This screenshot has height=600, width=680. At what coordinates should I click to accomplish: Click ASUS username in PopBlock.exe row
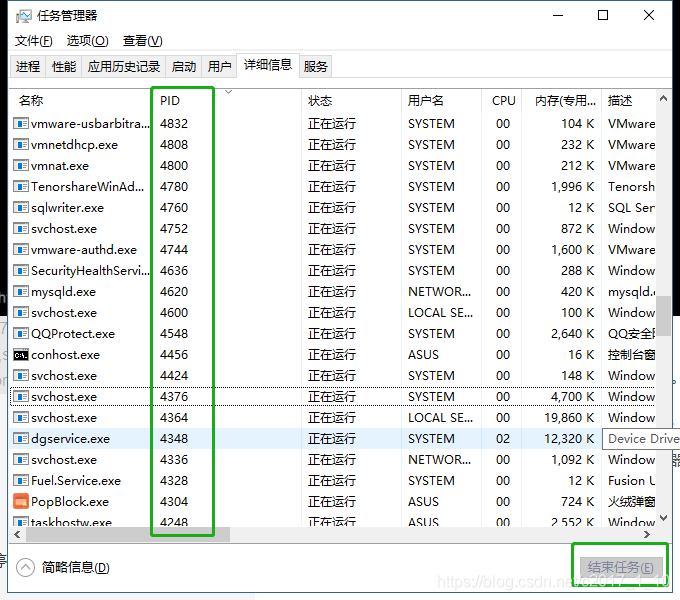pos(423,502)
